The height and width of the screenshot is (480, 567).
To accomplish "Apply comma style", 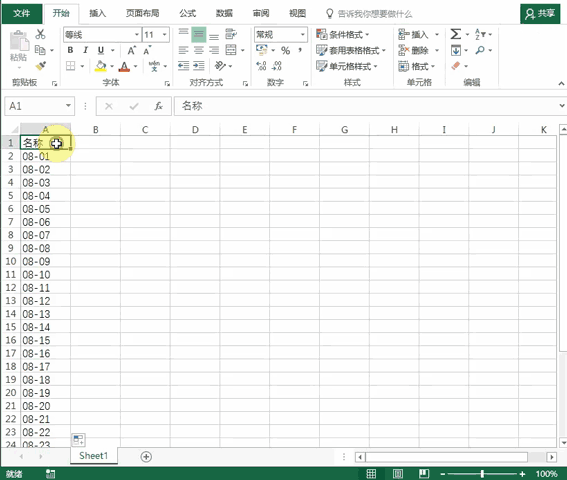I will tap(300, 50).
